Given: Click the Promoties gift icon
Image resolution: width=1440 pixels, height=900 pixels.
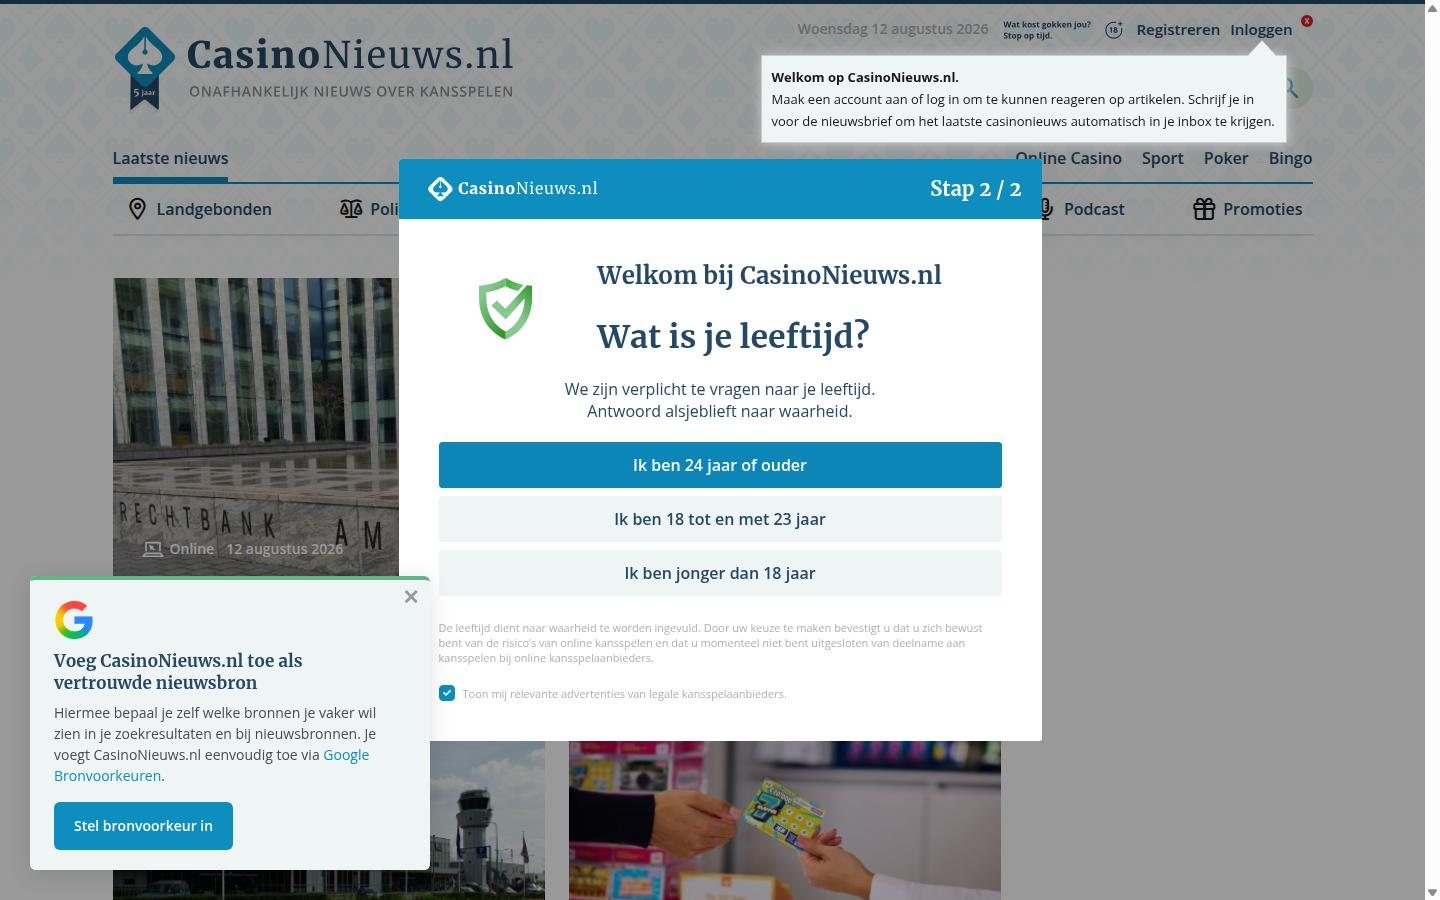Looking at the screenshot, I should 1204,209.
